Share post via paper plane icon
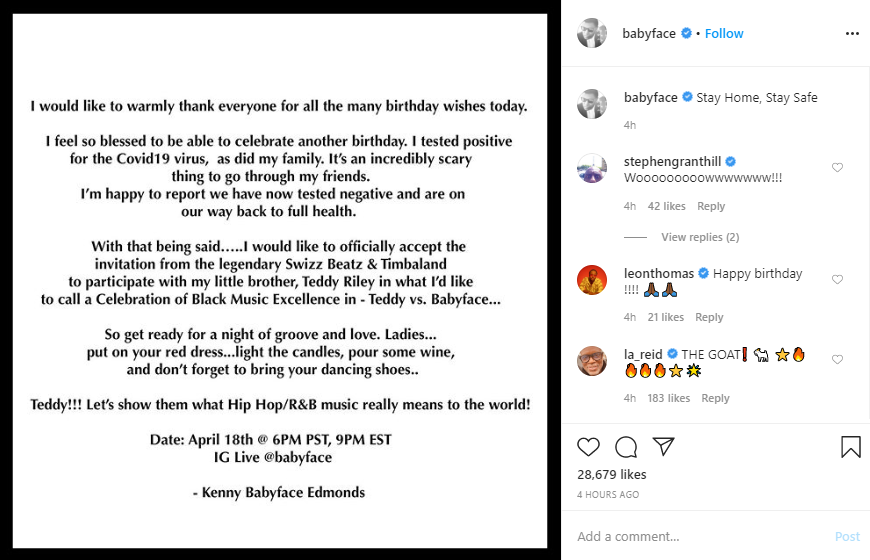Image resolution: width=870 pixels, height=560 pixels. [x=662, y=447]
